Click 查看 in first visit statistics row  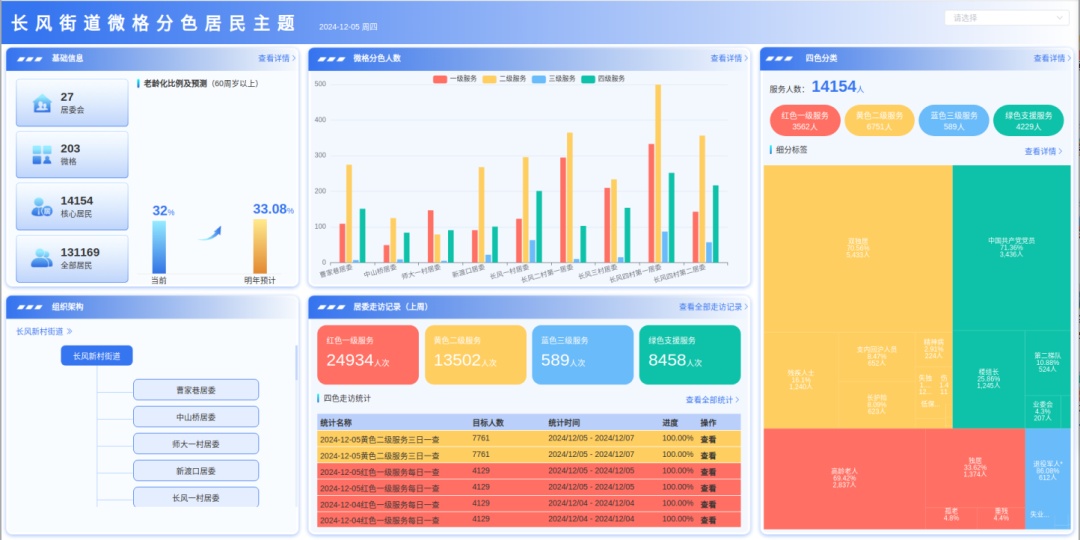tap(708, 439)
